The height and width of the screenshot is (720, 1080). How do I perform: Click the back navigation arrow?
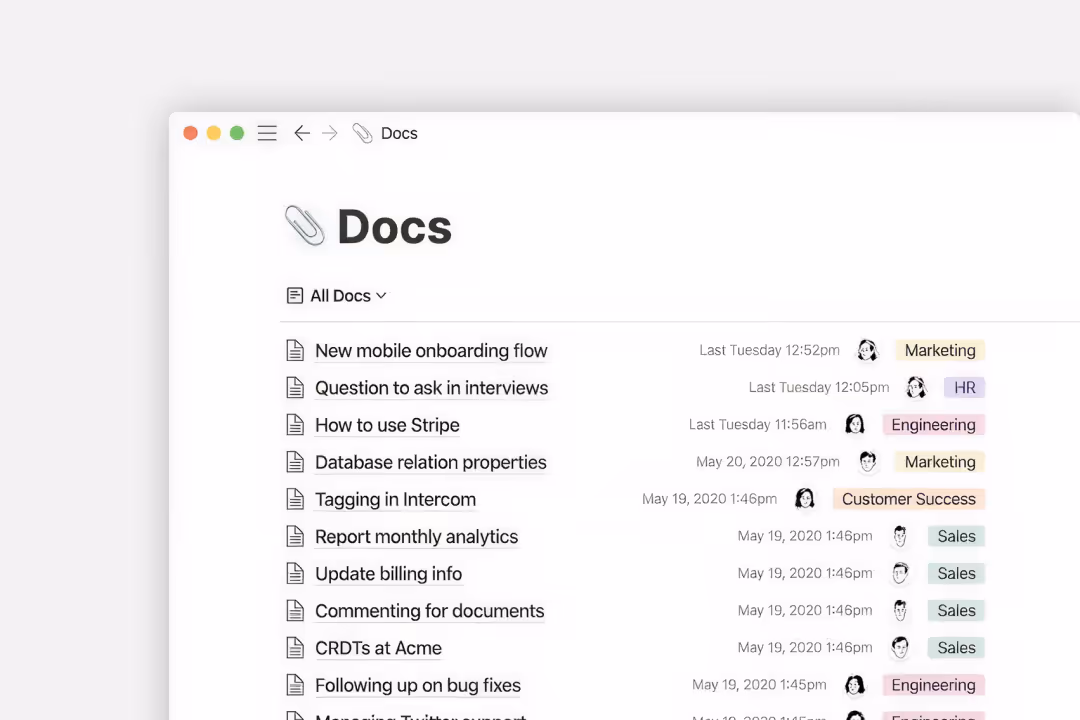coord(302,132)
